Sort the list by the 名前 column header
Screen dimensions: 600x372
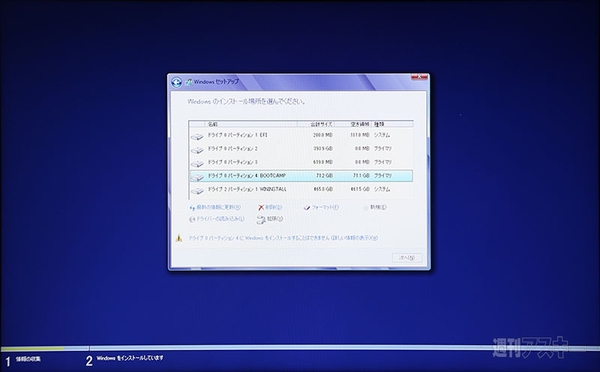pyautogui.click(x=251, y=124)
